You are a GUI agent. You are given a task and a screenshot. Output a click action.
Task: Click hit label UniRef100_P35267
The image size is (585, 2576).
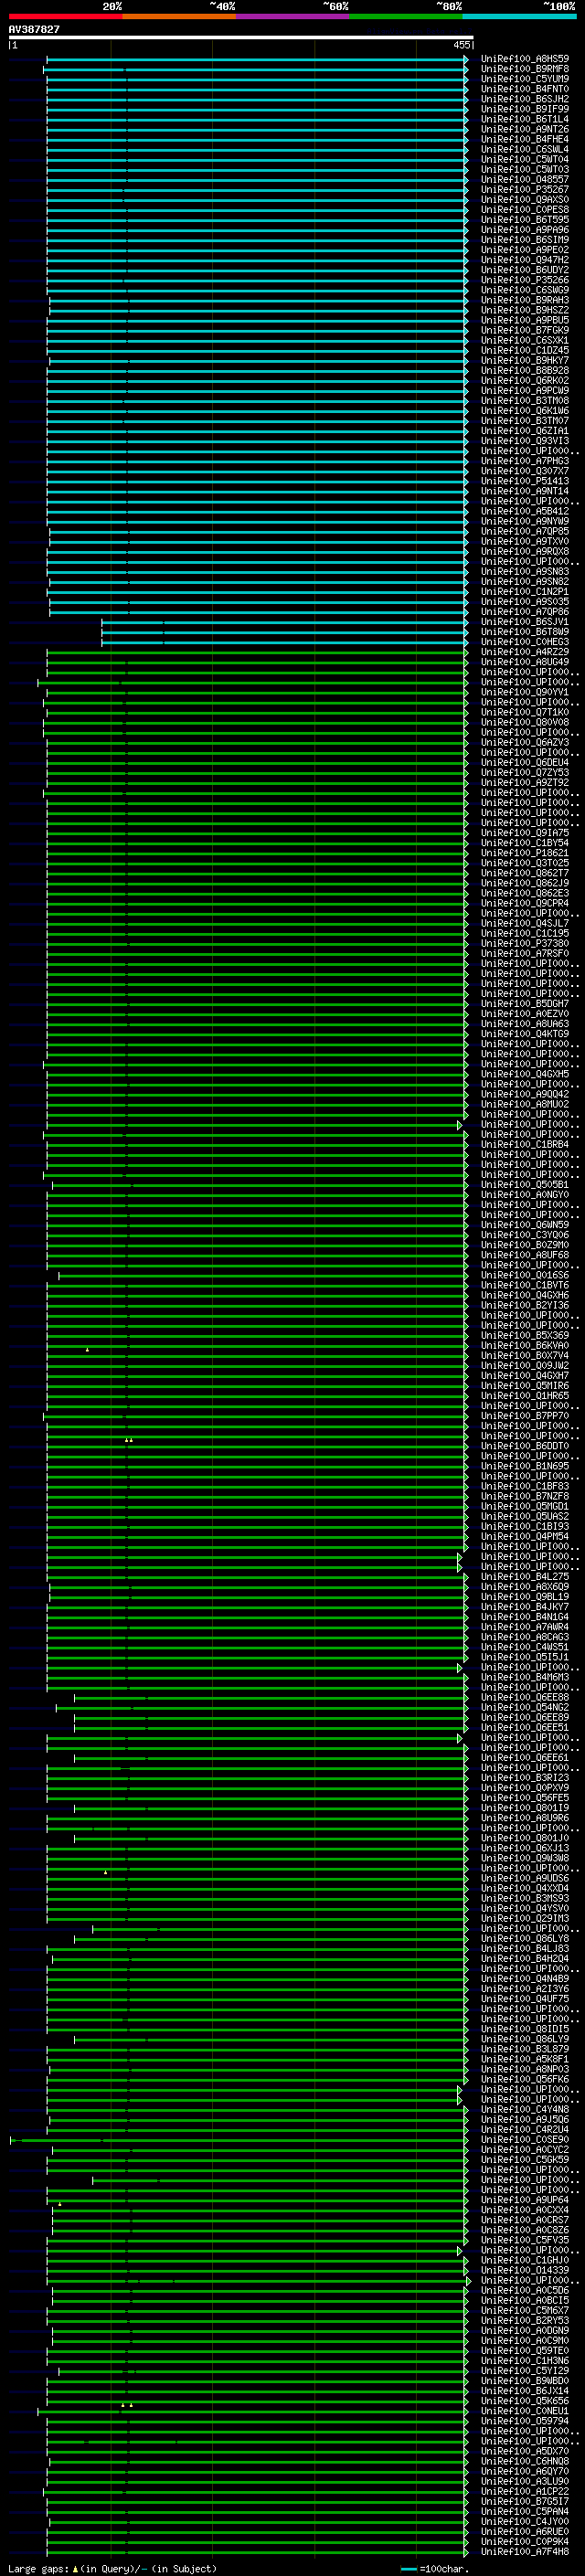point(525,190)
